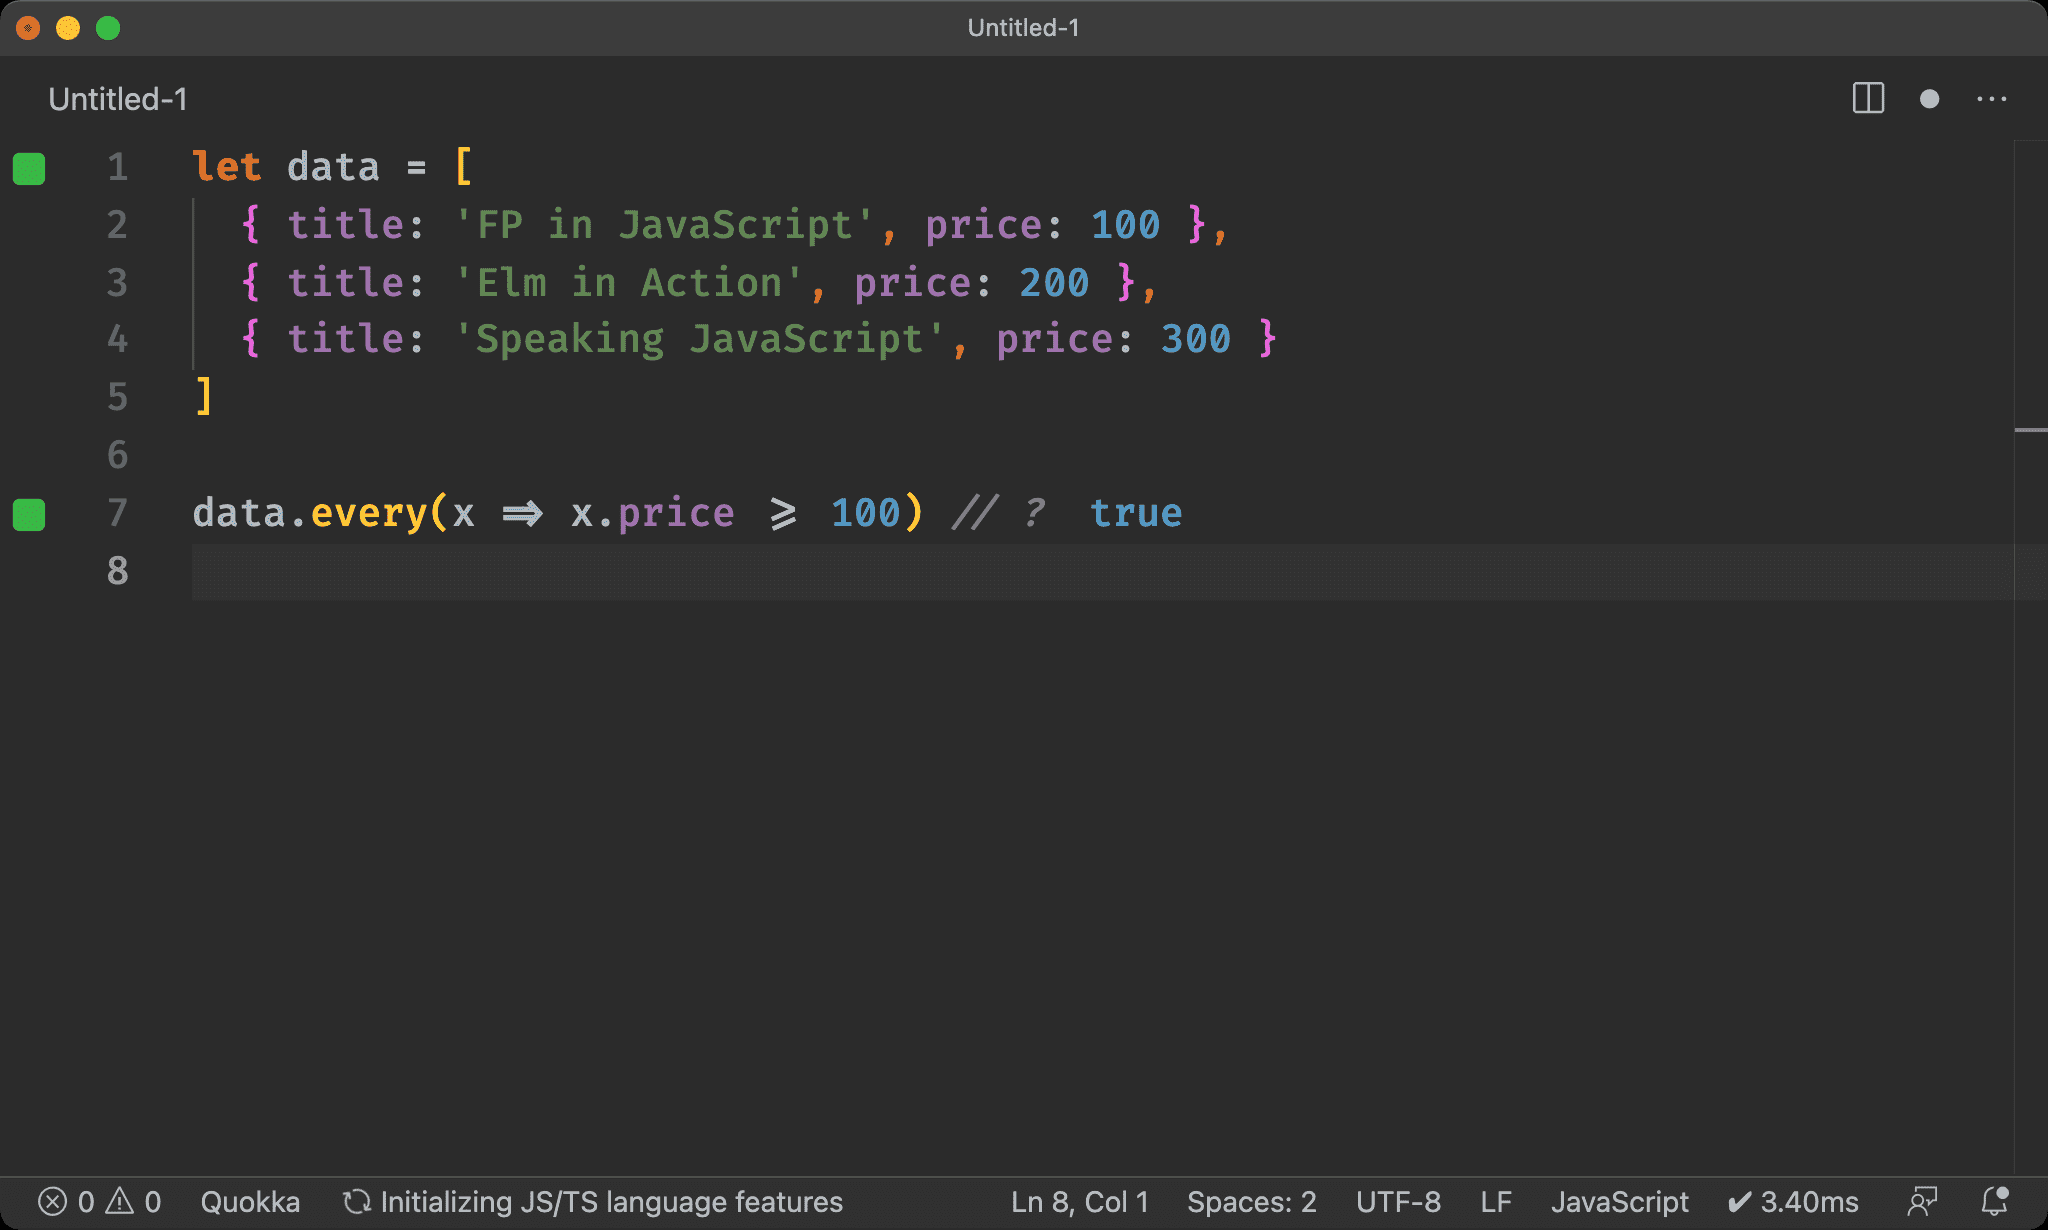
Task: Open indentation settings Spaces: 2
Action: tap(1252, 1201)
